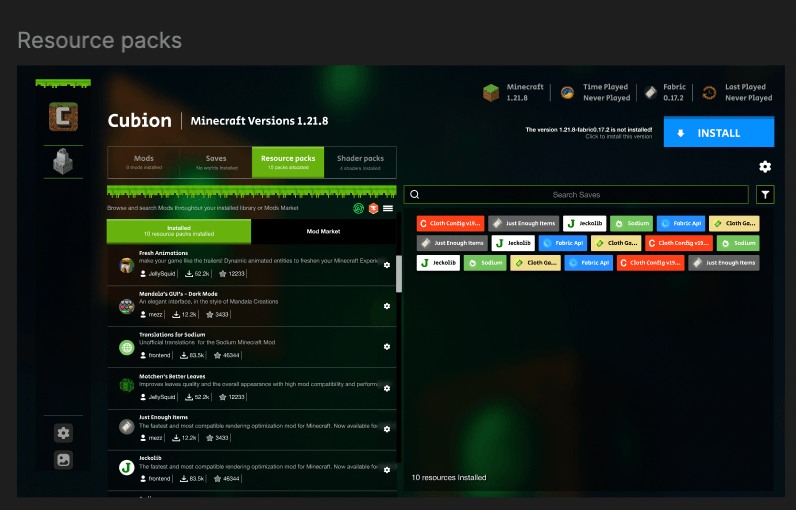Click Motschen's Better Leaves thumbnail
This screenshot has width=796, height=510.
[x=126, y=386]
